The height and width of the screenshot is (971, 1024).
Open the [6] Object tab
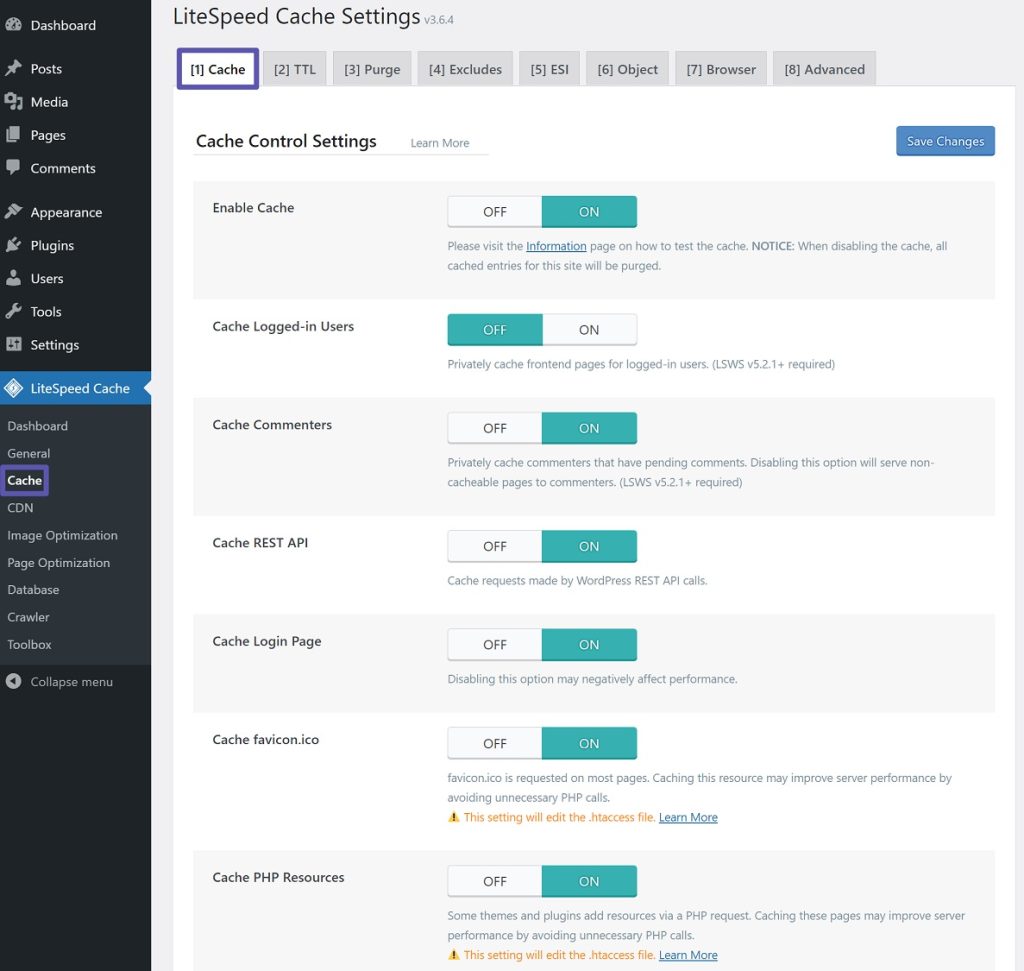[x=627, y=69]
